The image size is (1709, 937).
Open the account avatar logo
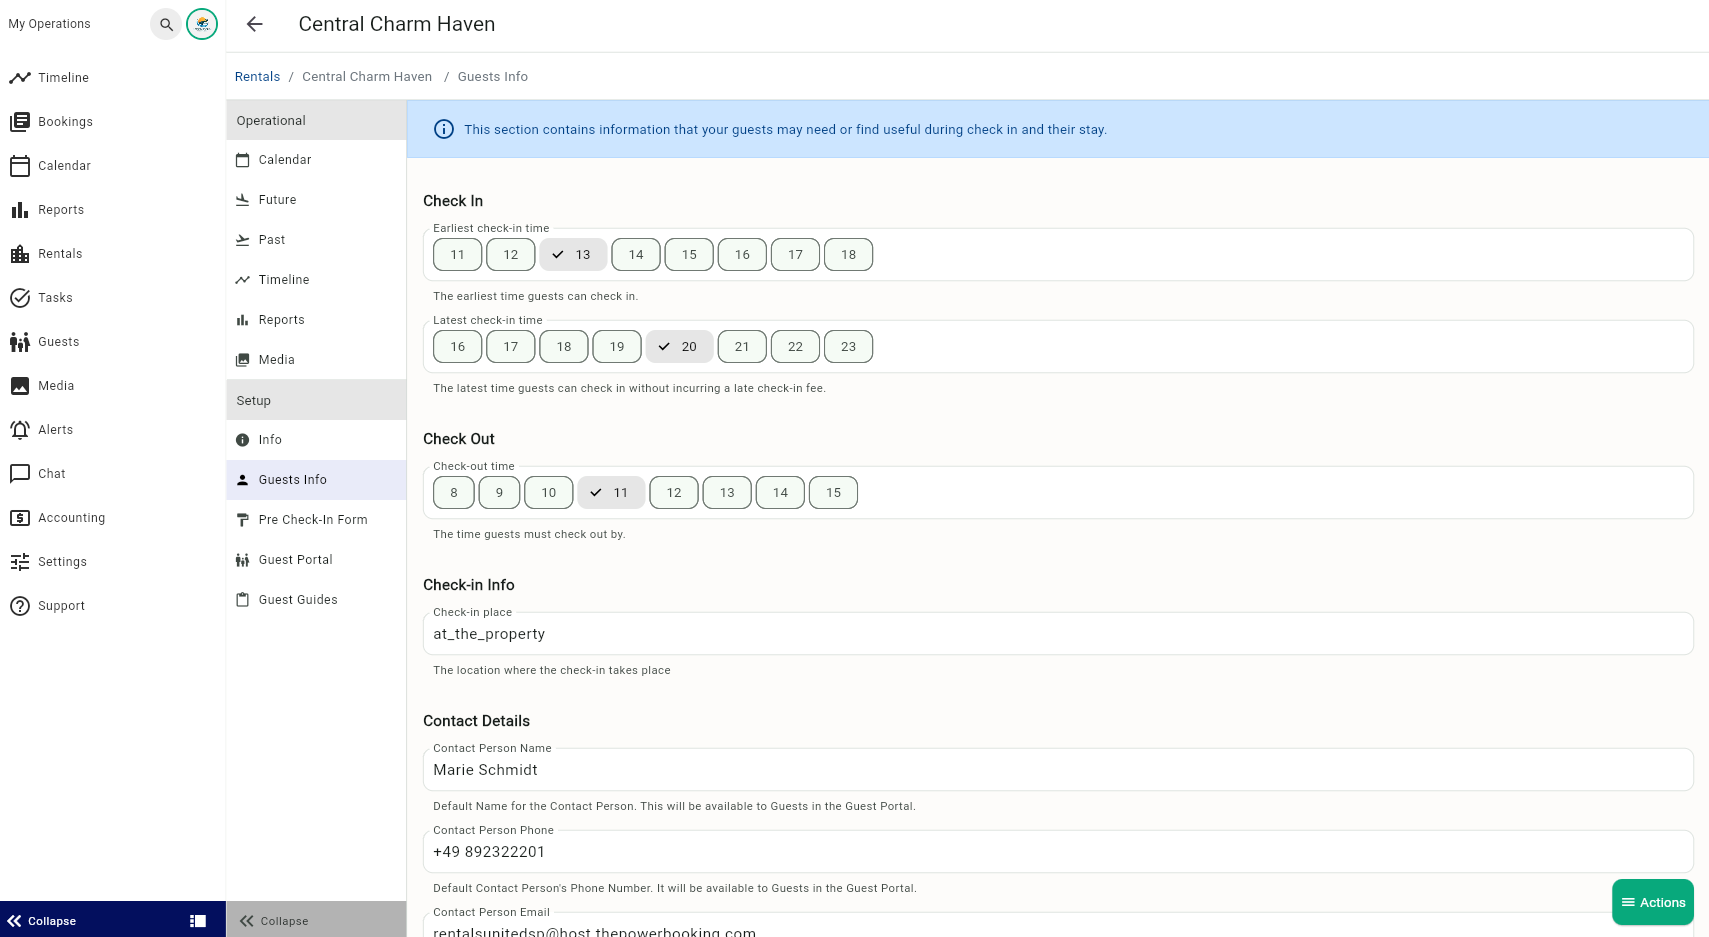point(202,24)
